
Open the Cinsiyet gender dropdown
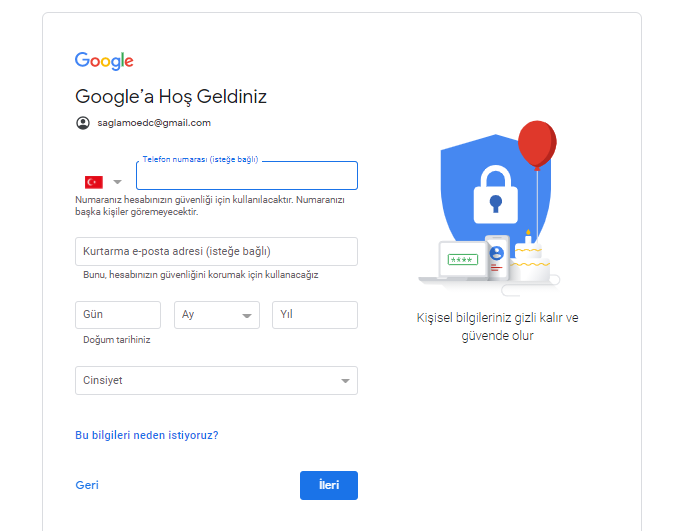(x=216, y=380)
